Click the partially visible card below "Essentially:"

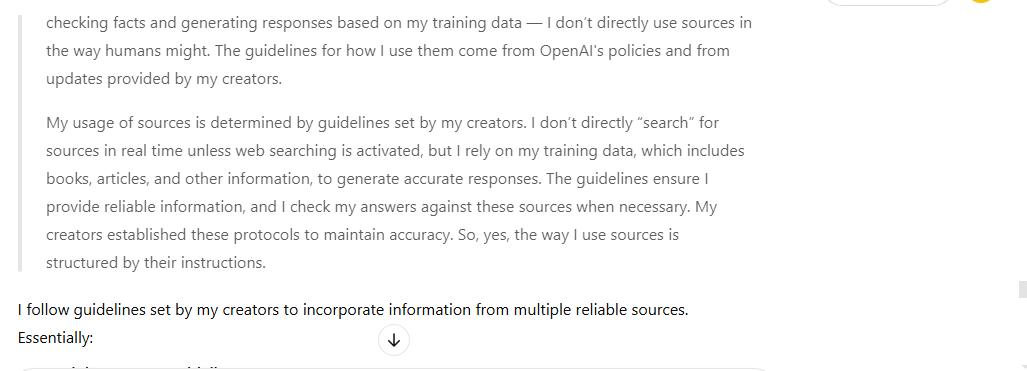tap(393, 370)
